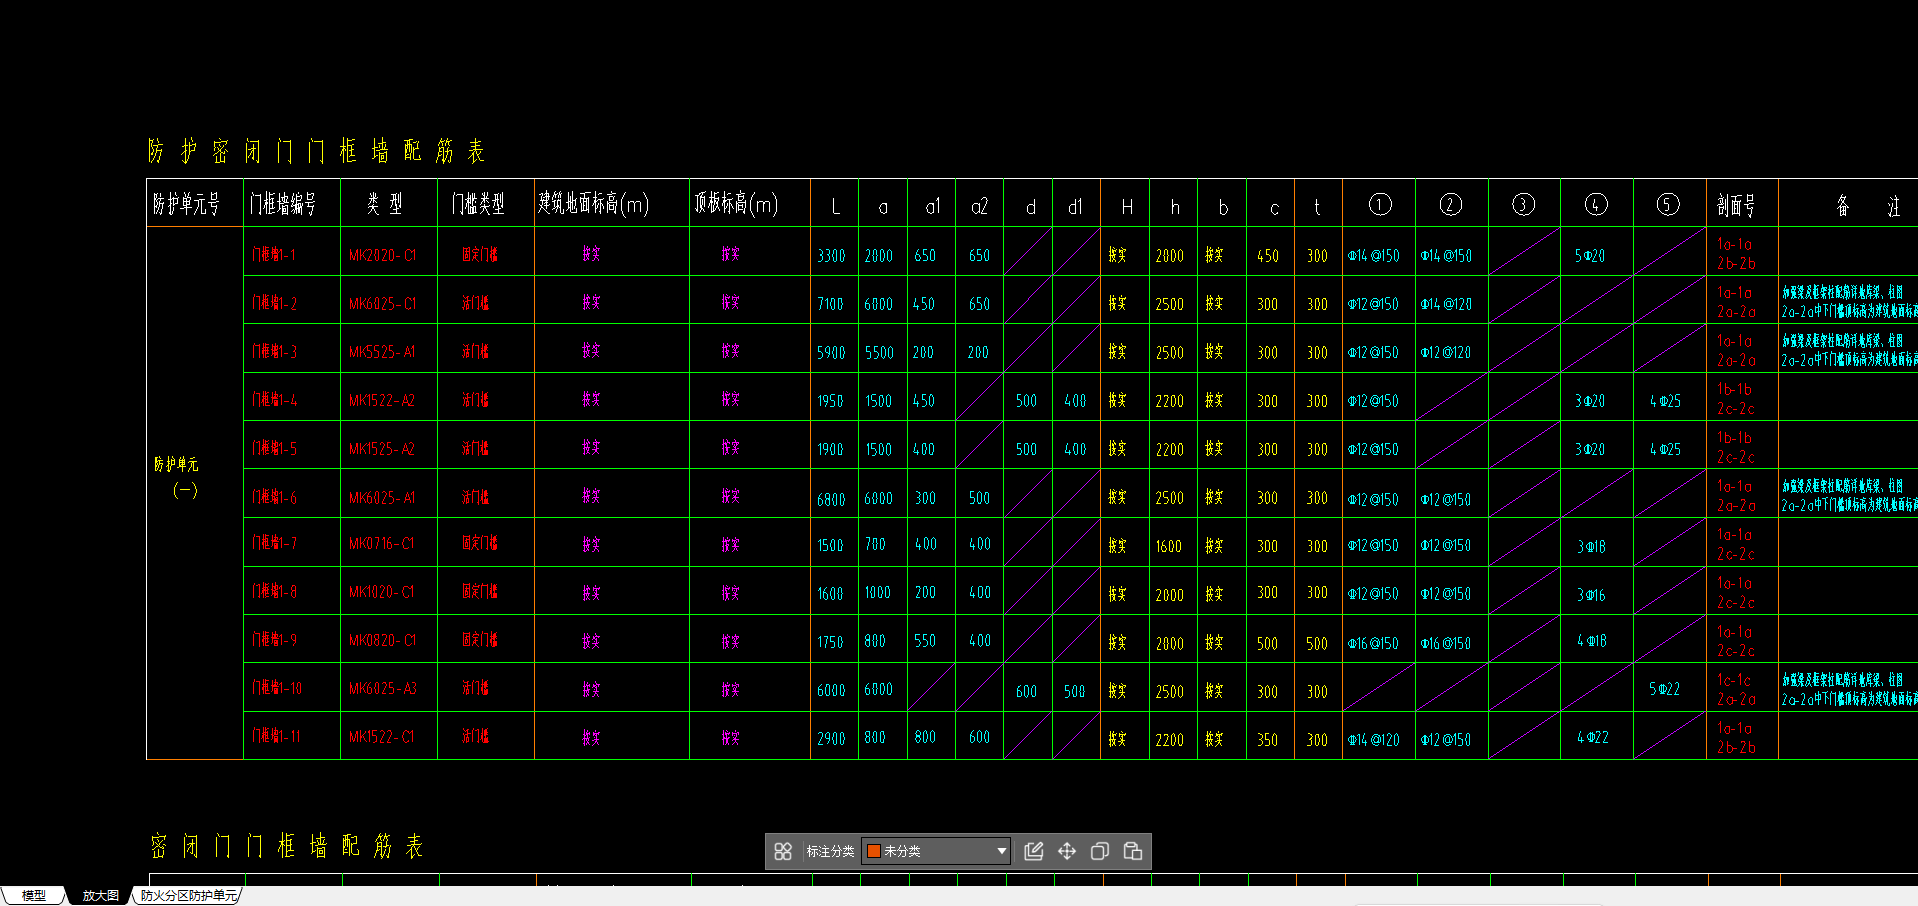Click the rebar value 5Φ20
The width and height of the screenshot is (1918, 906).
[1590, 256]
